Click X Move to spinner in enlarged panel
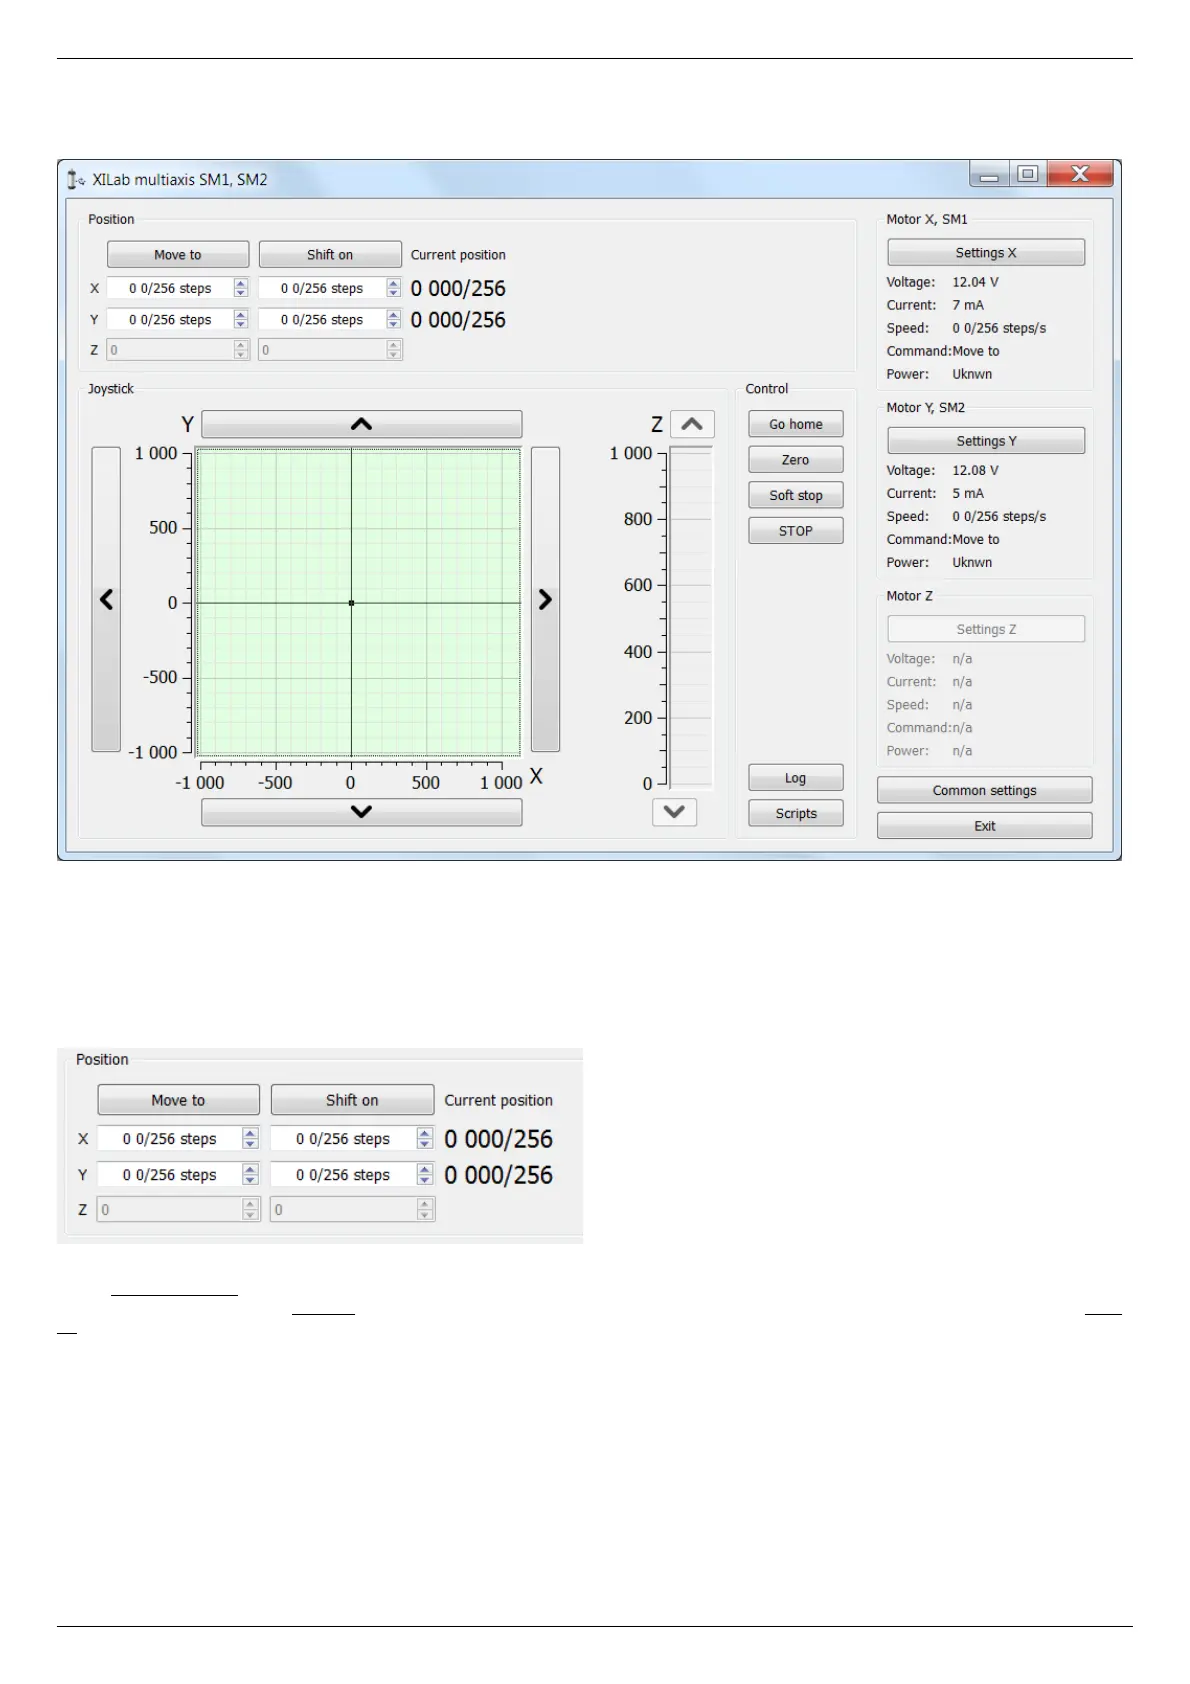This screenshot has height=1684, width=1190. pyautogui.click(x=251, y=1139)
